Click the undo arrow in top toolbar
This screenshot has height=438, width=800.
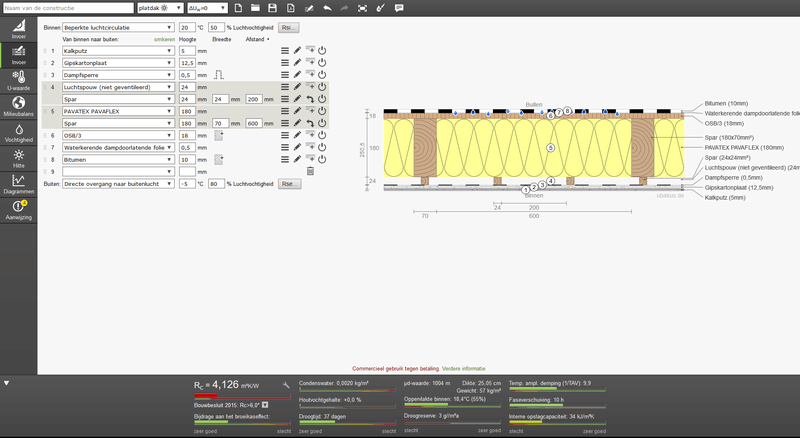click(327, 8)
